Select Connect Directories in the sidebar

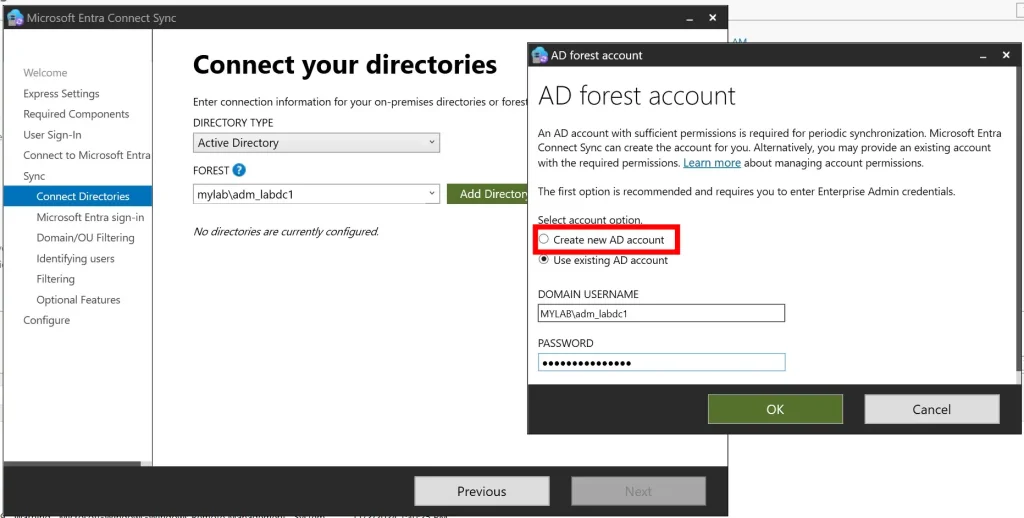78,196
